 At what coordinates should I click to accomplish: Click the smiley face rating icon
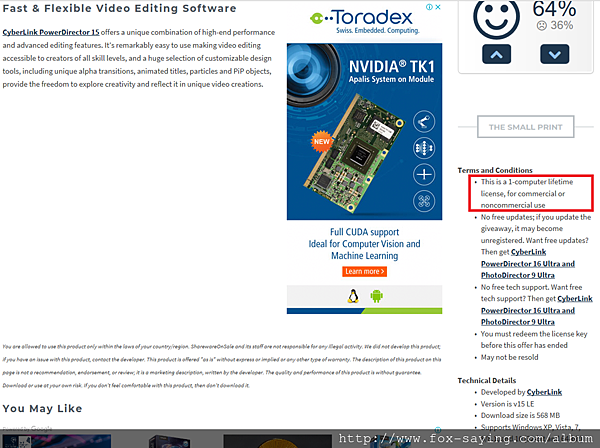tap(496, 18)
